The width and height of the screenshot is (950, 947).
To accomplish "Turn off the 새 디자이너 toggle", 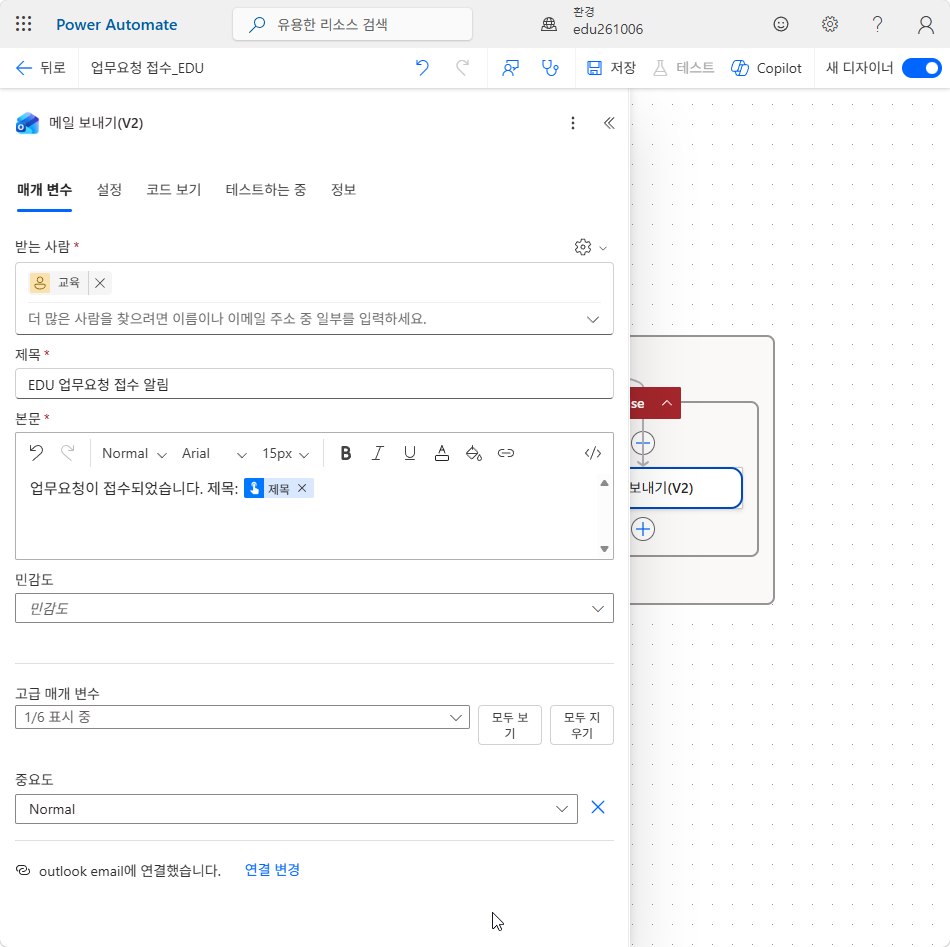I will [x=922, y=68].
